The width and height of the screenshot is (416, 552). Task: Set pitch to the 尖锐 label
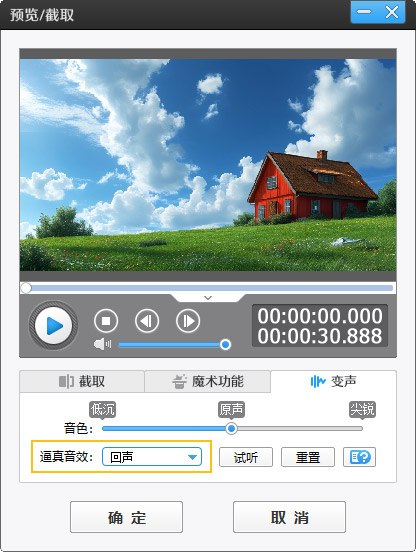pos(362,409)
